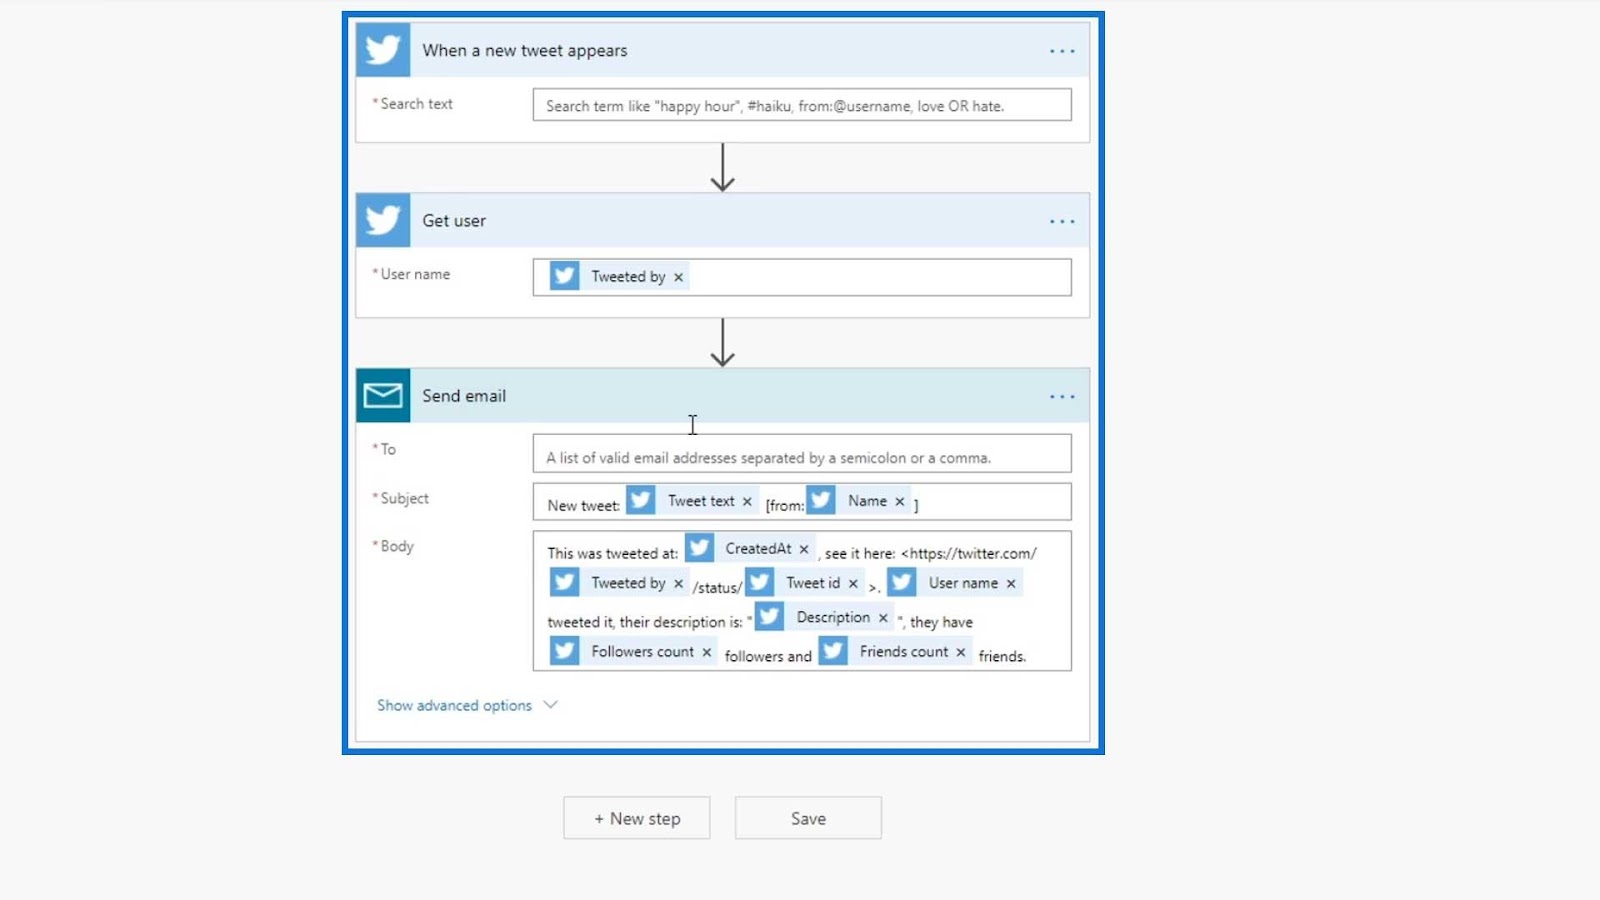Click the Twitter icon of Get user step
The height and width of the screenshot is (900, 1600).
point(383,220)
